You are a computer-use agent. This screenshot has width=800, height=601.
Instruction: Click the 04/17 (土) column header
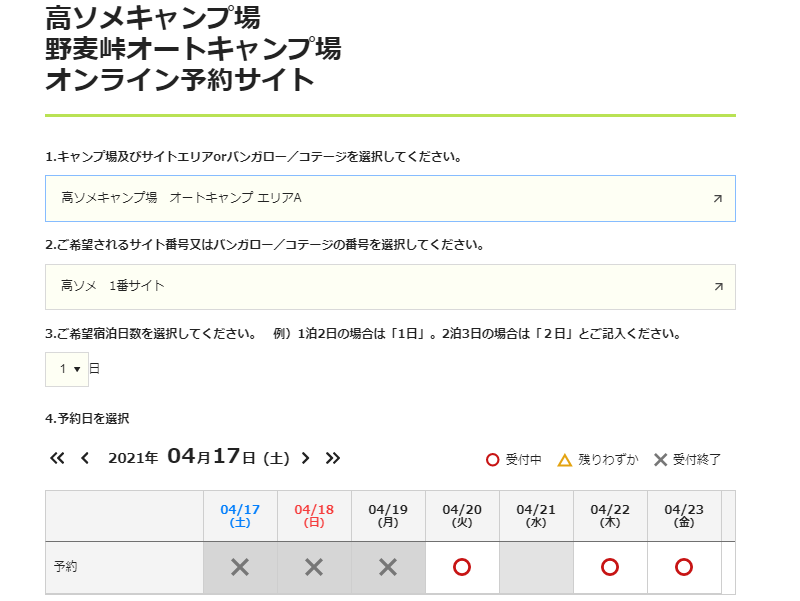(240, 516)
